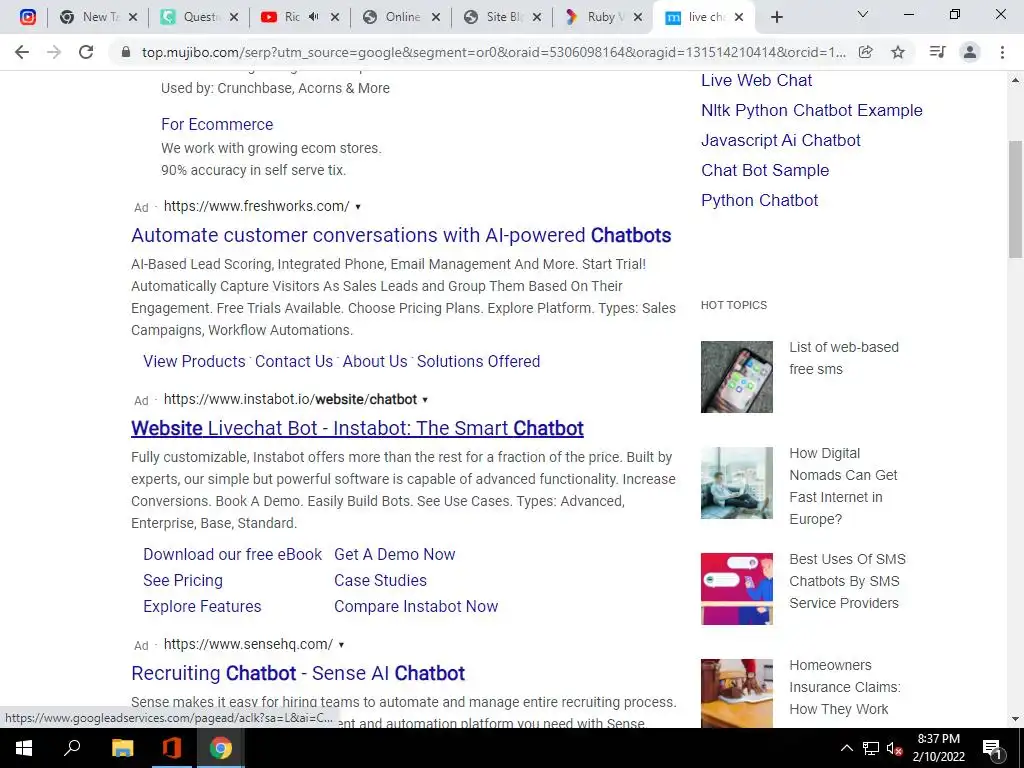
Task: Expand the freshworks.com ad dropdown arrow
Action: pos(358,207)
